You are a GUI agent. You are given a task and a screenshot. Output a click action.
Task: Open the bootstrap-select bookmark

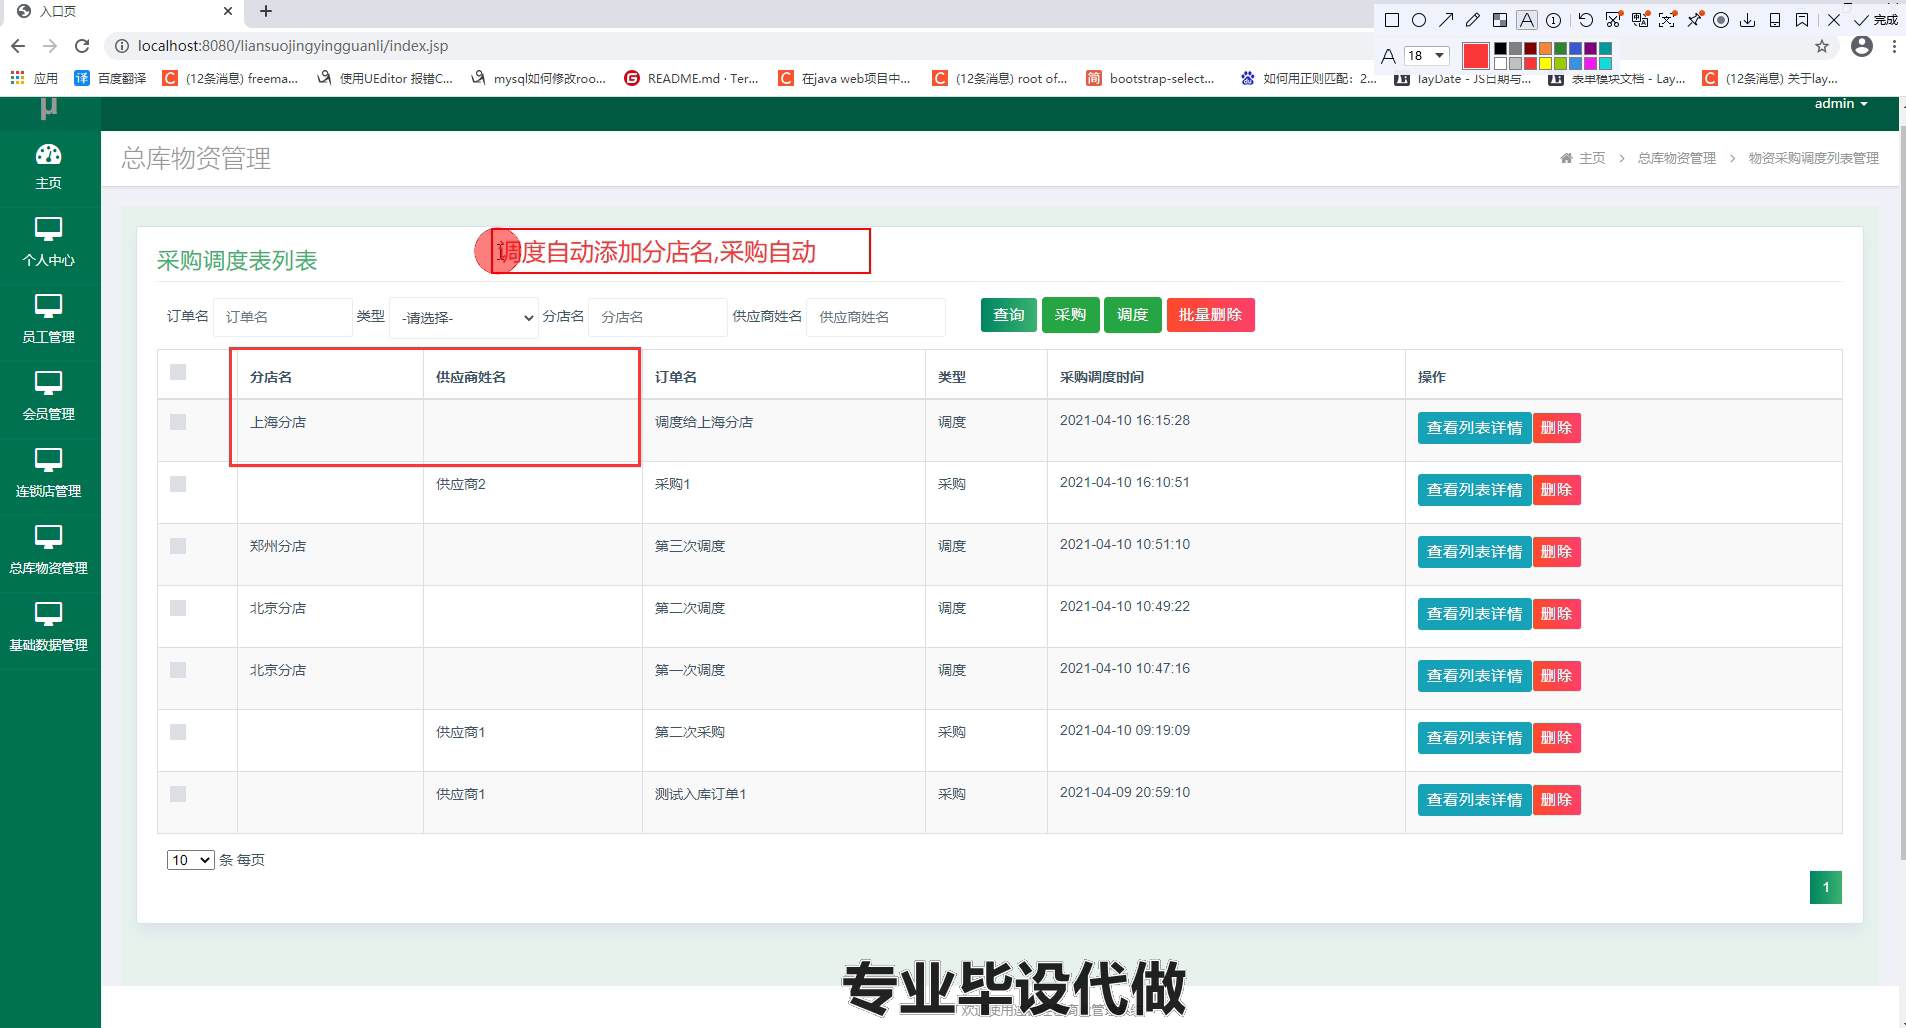[1150, 78]
